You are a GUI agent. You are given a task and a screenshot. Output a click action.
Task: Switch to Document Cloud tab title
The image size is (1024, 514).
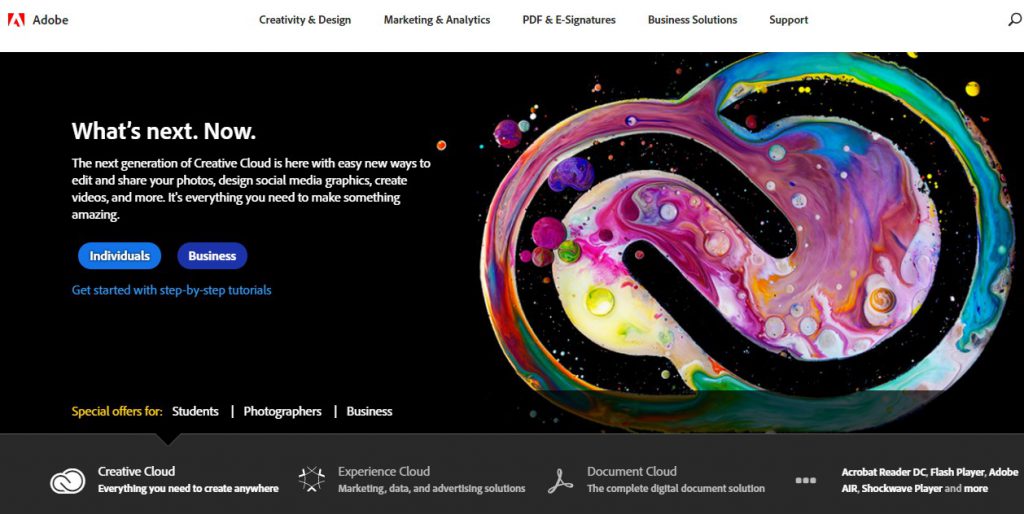[x=632, y=471]
